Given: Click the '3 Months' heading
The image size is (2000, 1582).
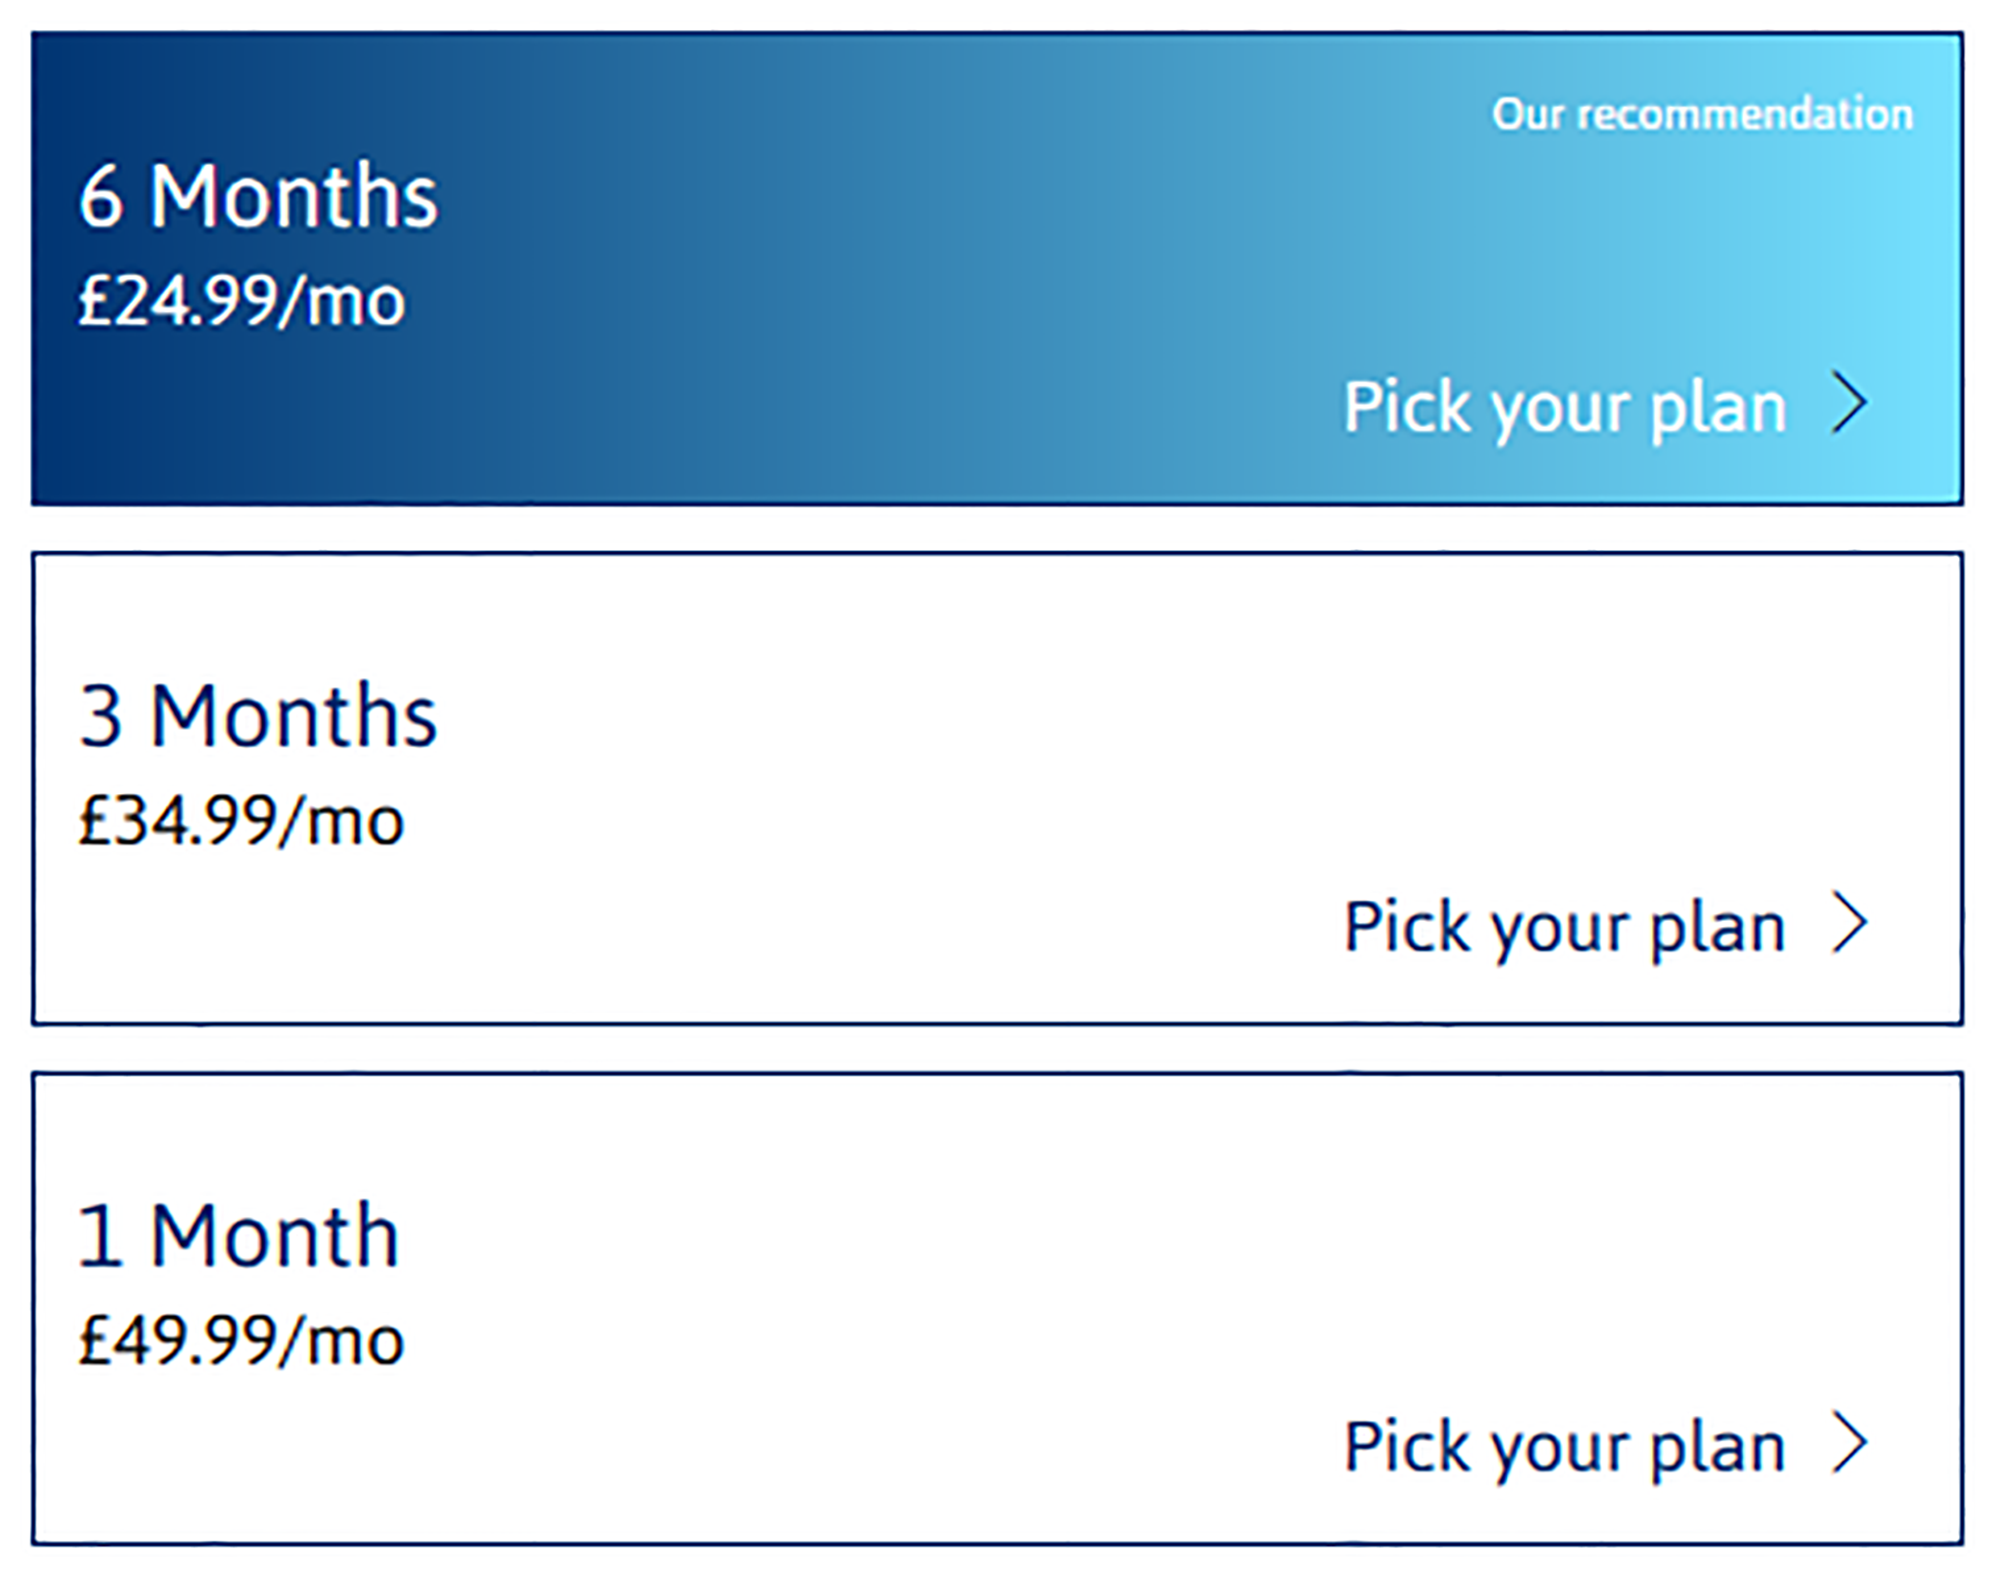Looking at the screenshot, I should (258, 716).
